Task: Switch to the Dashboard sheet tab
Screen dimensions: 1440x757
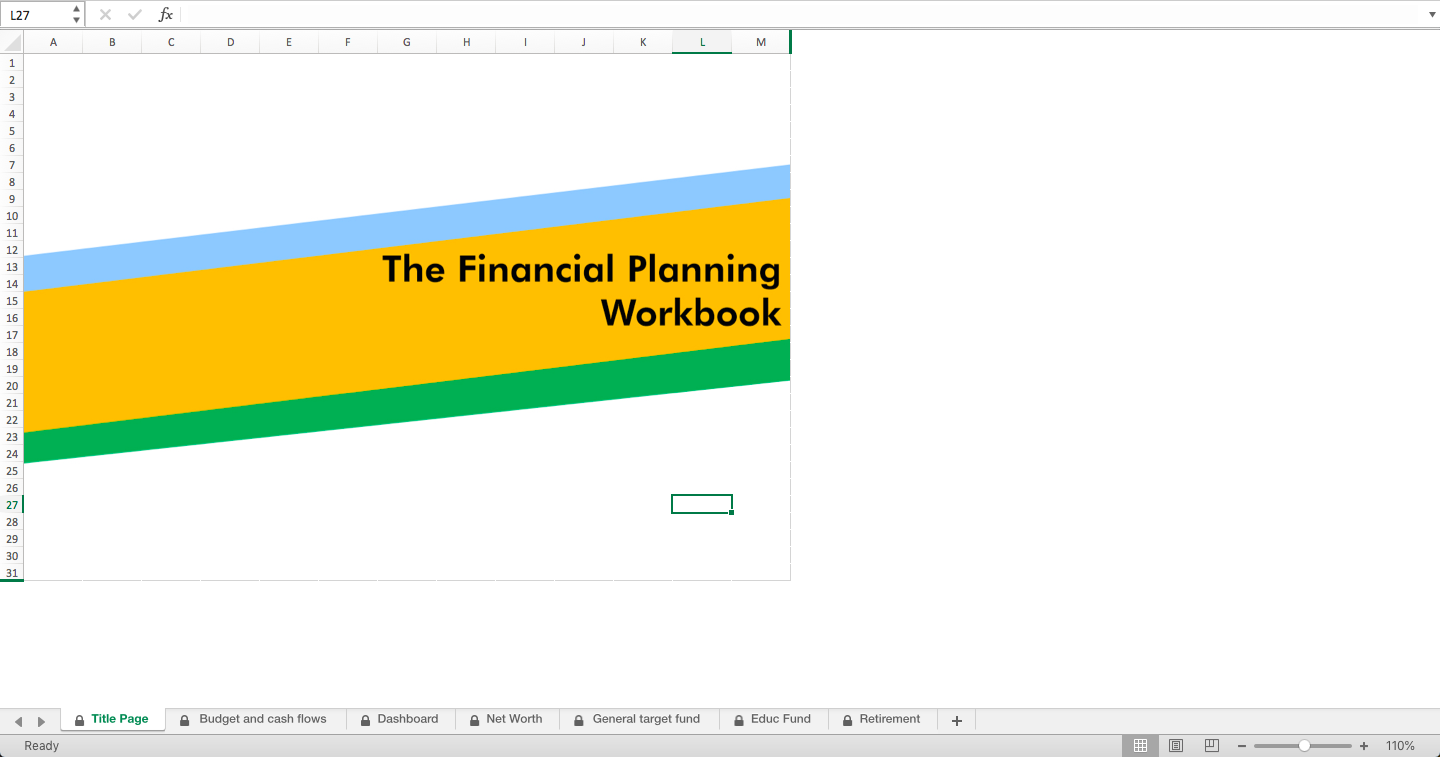Action: [x=400, y=719]
